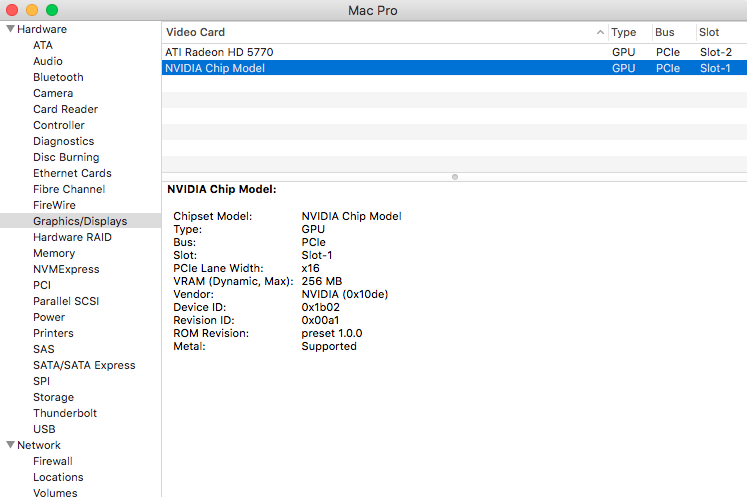Open Parallel SCSI entry

(66, 301)
